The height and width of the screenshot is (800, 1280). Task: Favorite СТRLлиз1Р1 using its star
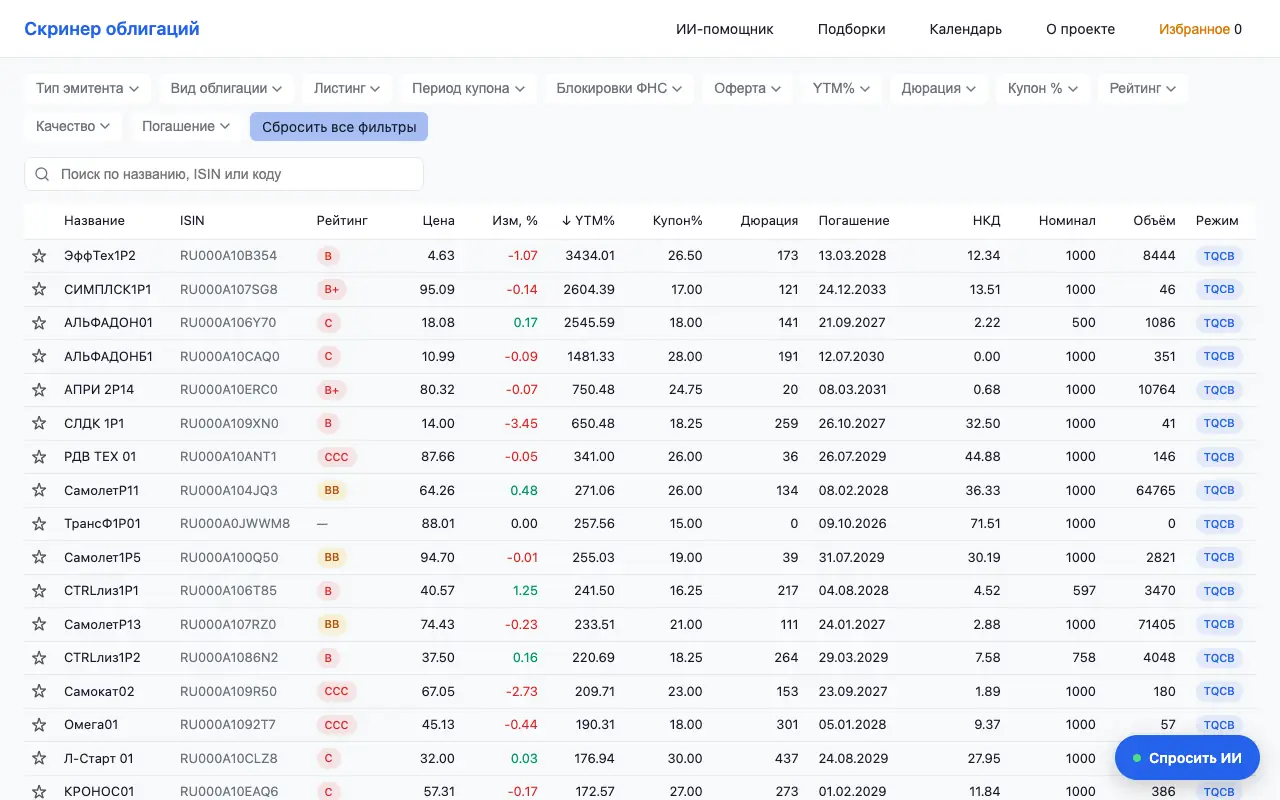click(39, 591)
